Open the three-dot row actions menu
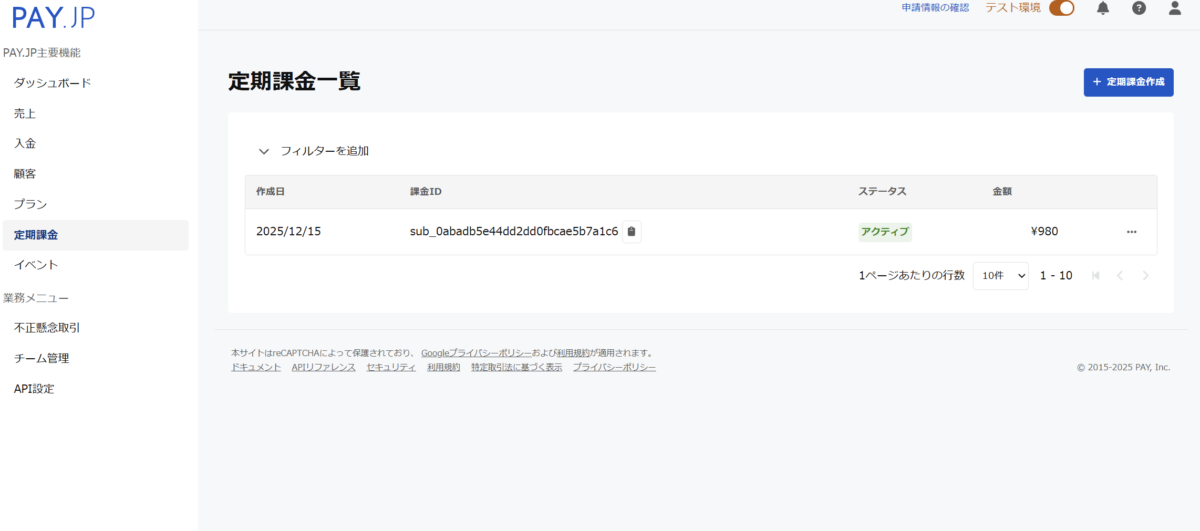The height and width of the screenshot is (531, 1200). [x=1131, y=231]
